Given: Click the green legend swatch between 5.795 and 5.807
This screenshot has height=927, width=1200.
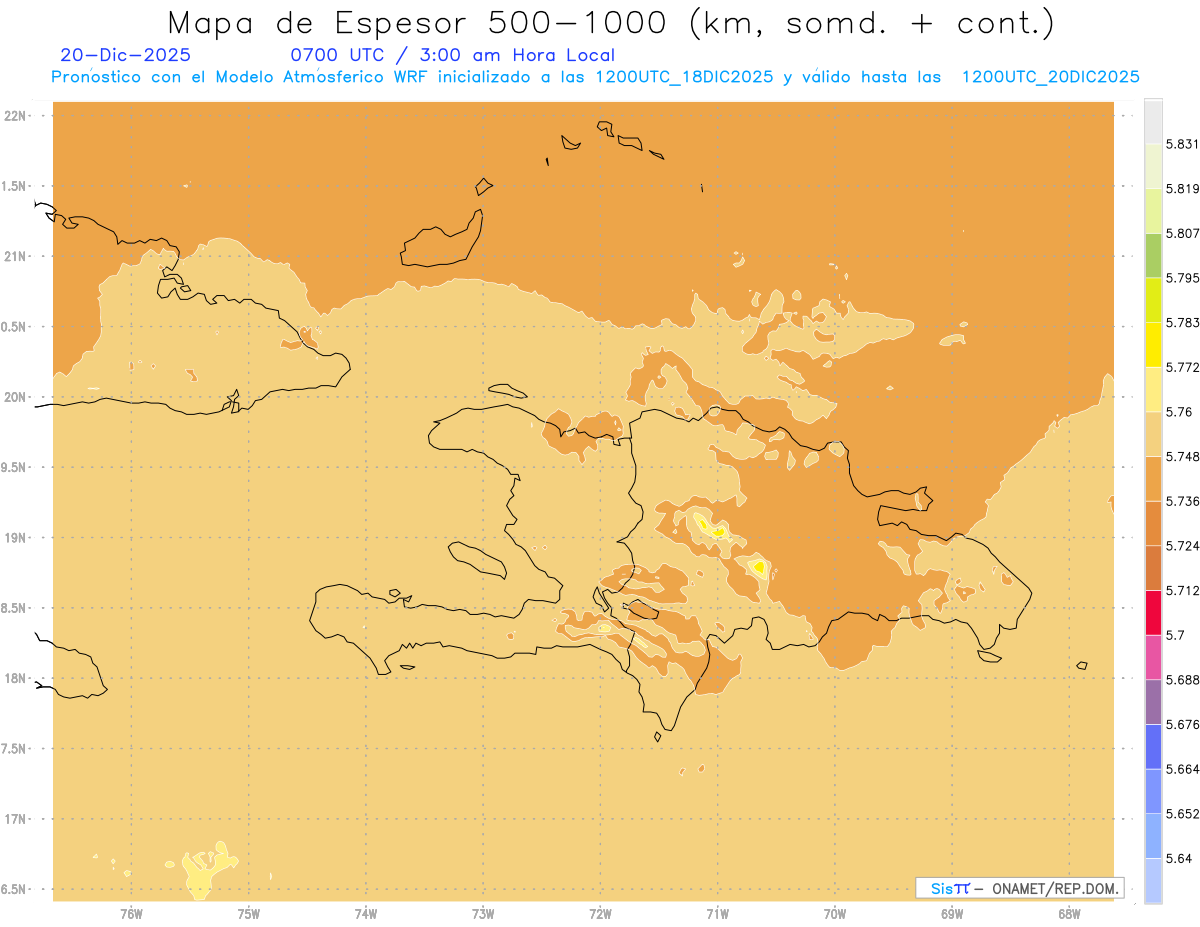Looking at the screenshot, I should pos(1153,256).
